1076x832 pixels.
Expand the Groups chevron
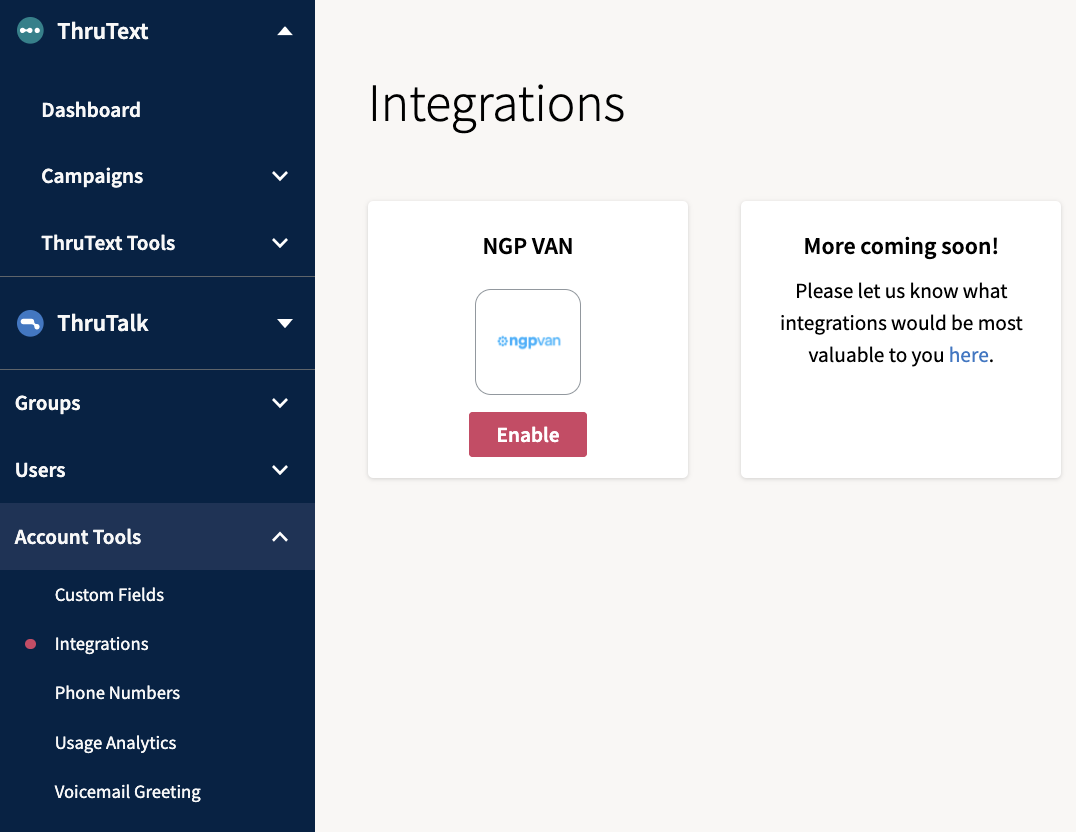coord(280,403)
